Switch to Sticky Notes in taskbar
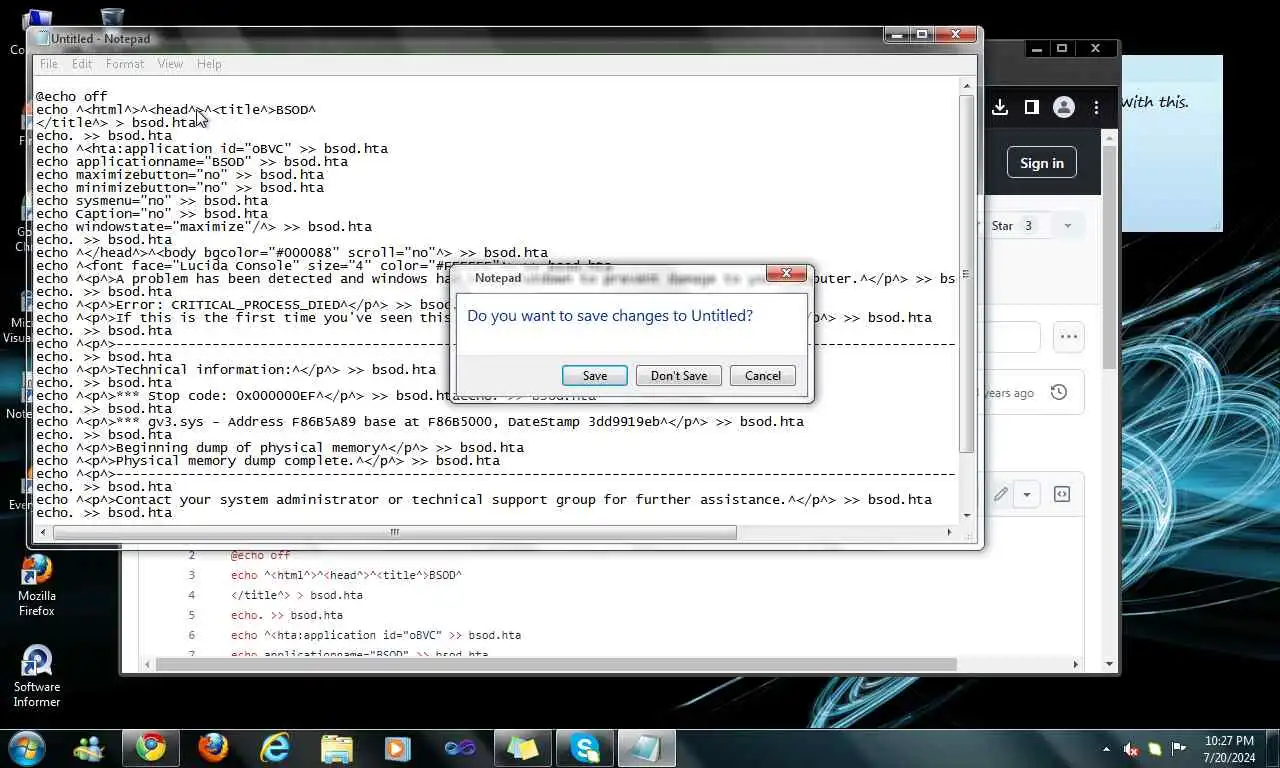The image size is (1280, 768). pos(523,748)
